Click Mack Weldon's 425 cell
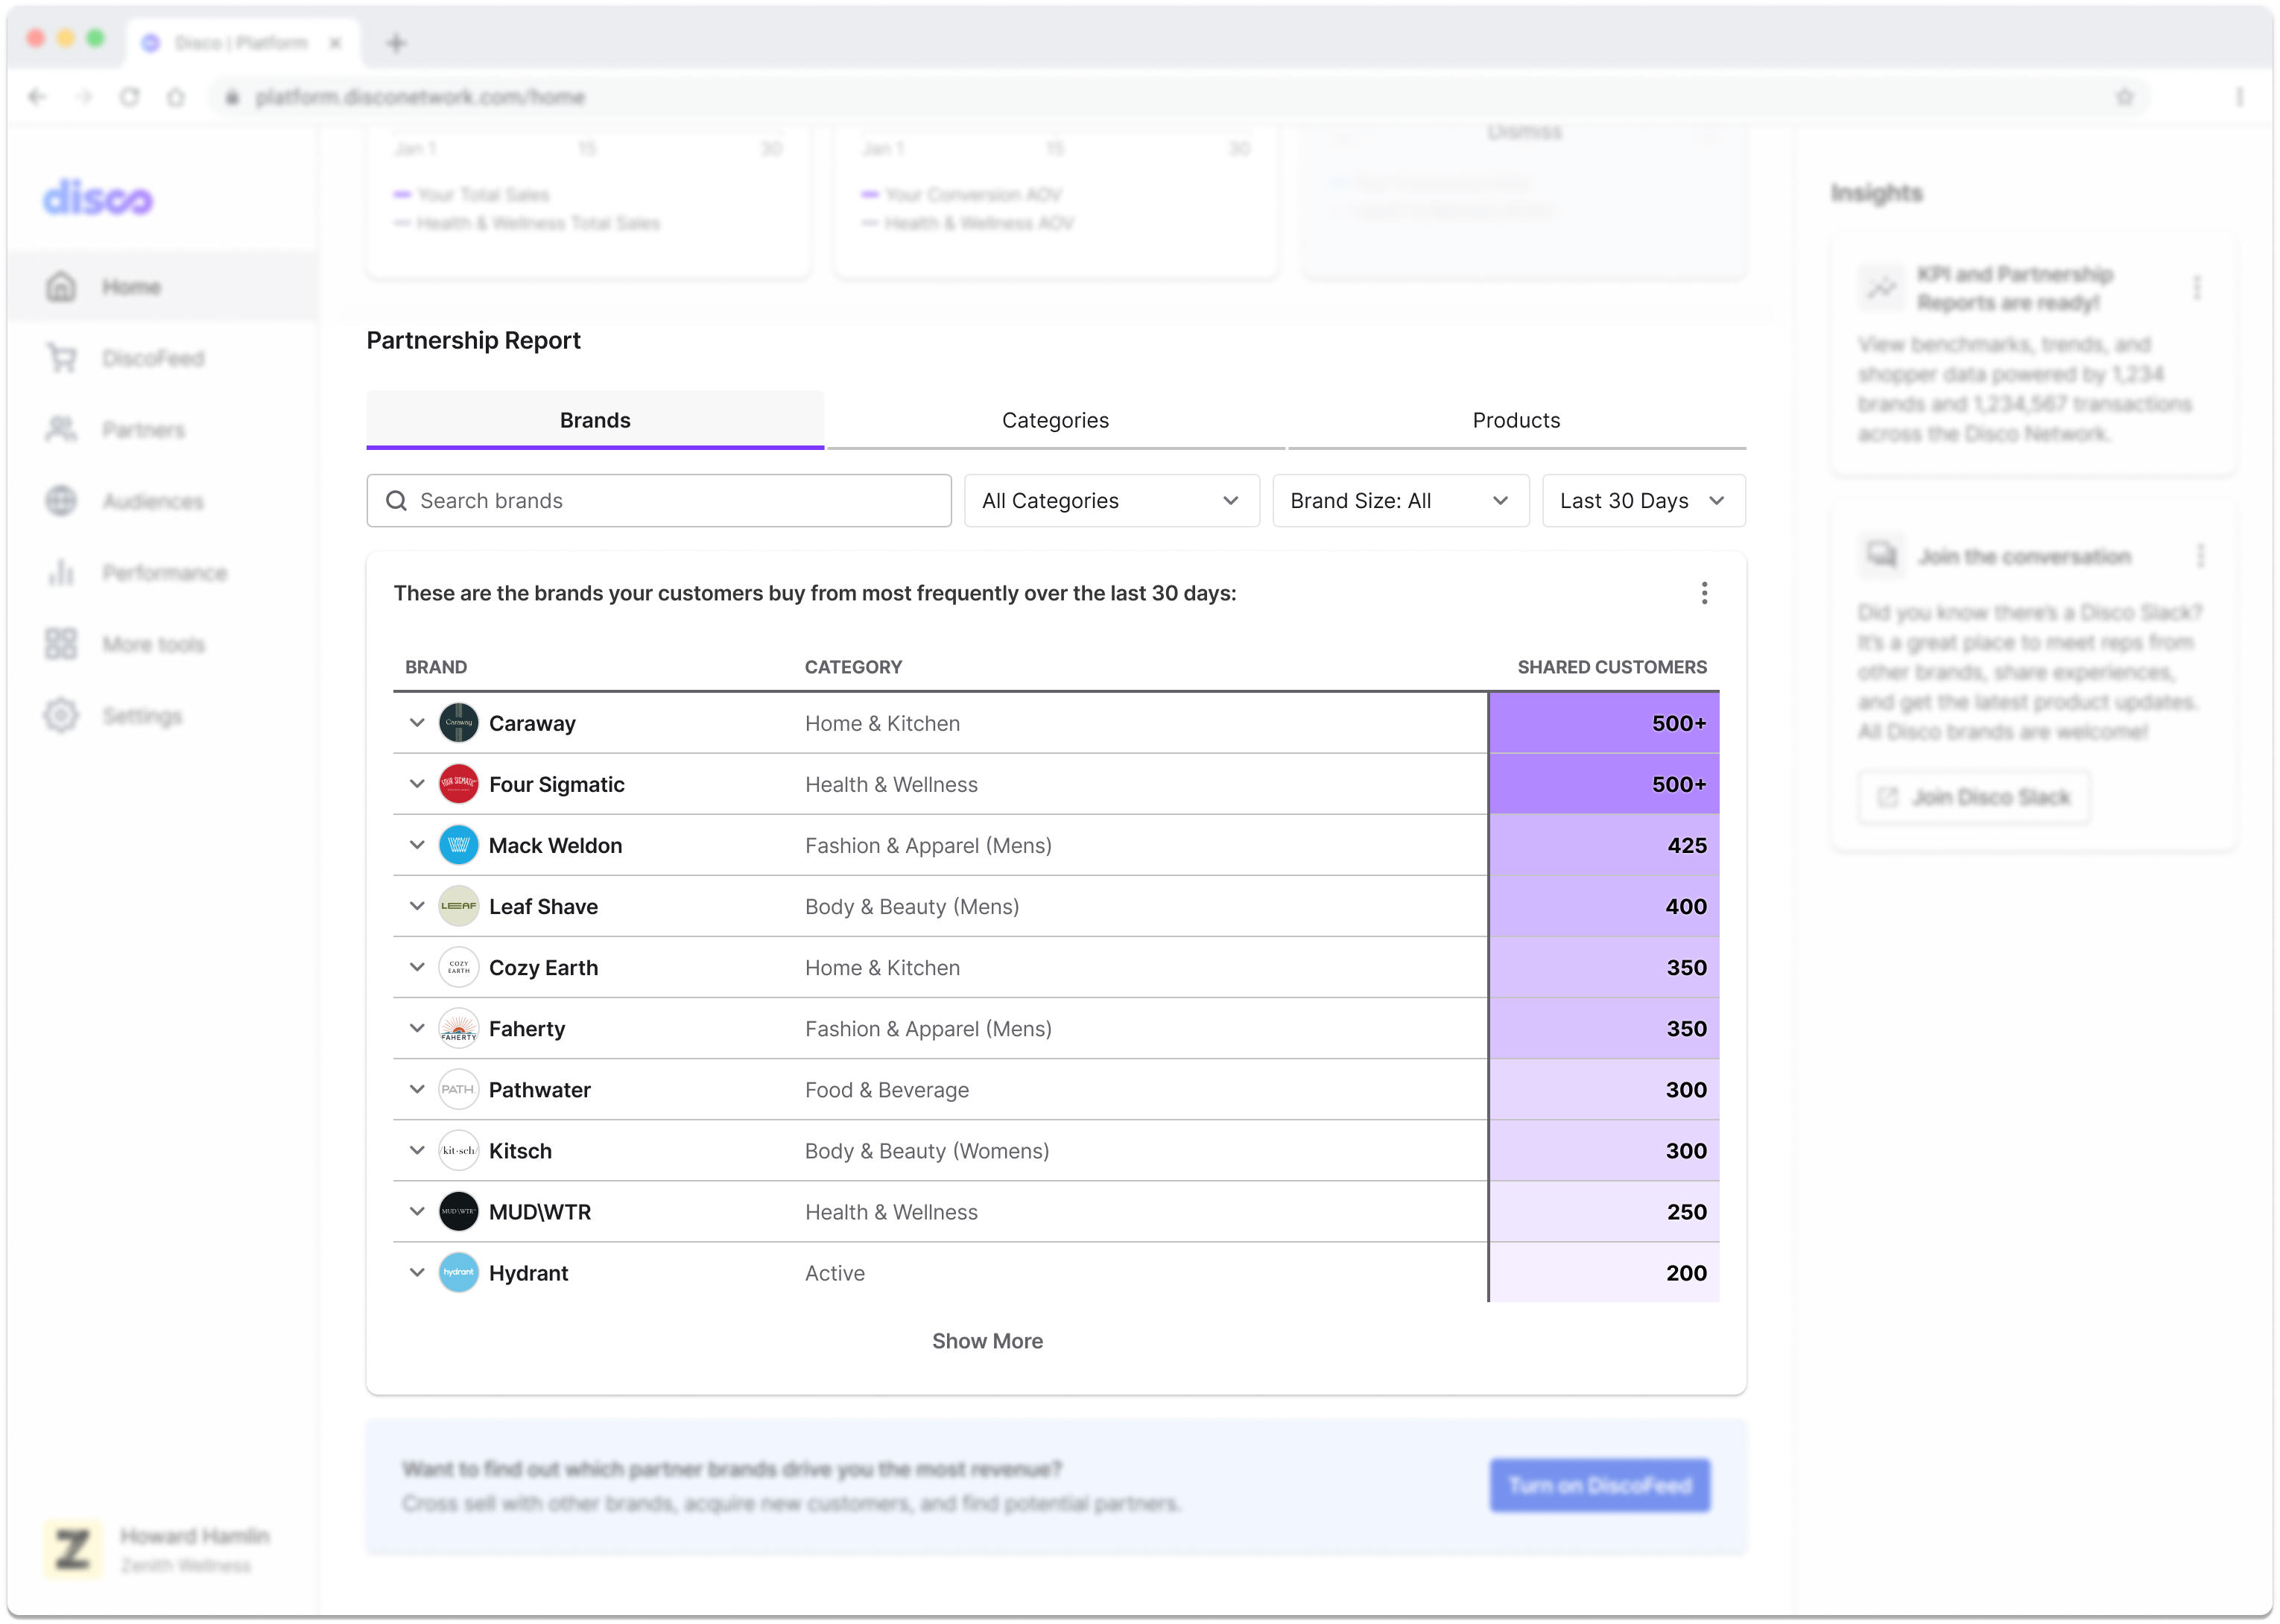 [x=1604, y=845]
